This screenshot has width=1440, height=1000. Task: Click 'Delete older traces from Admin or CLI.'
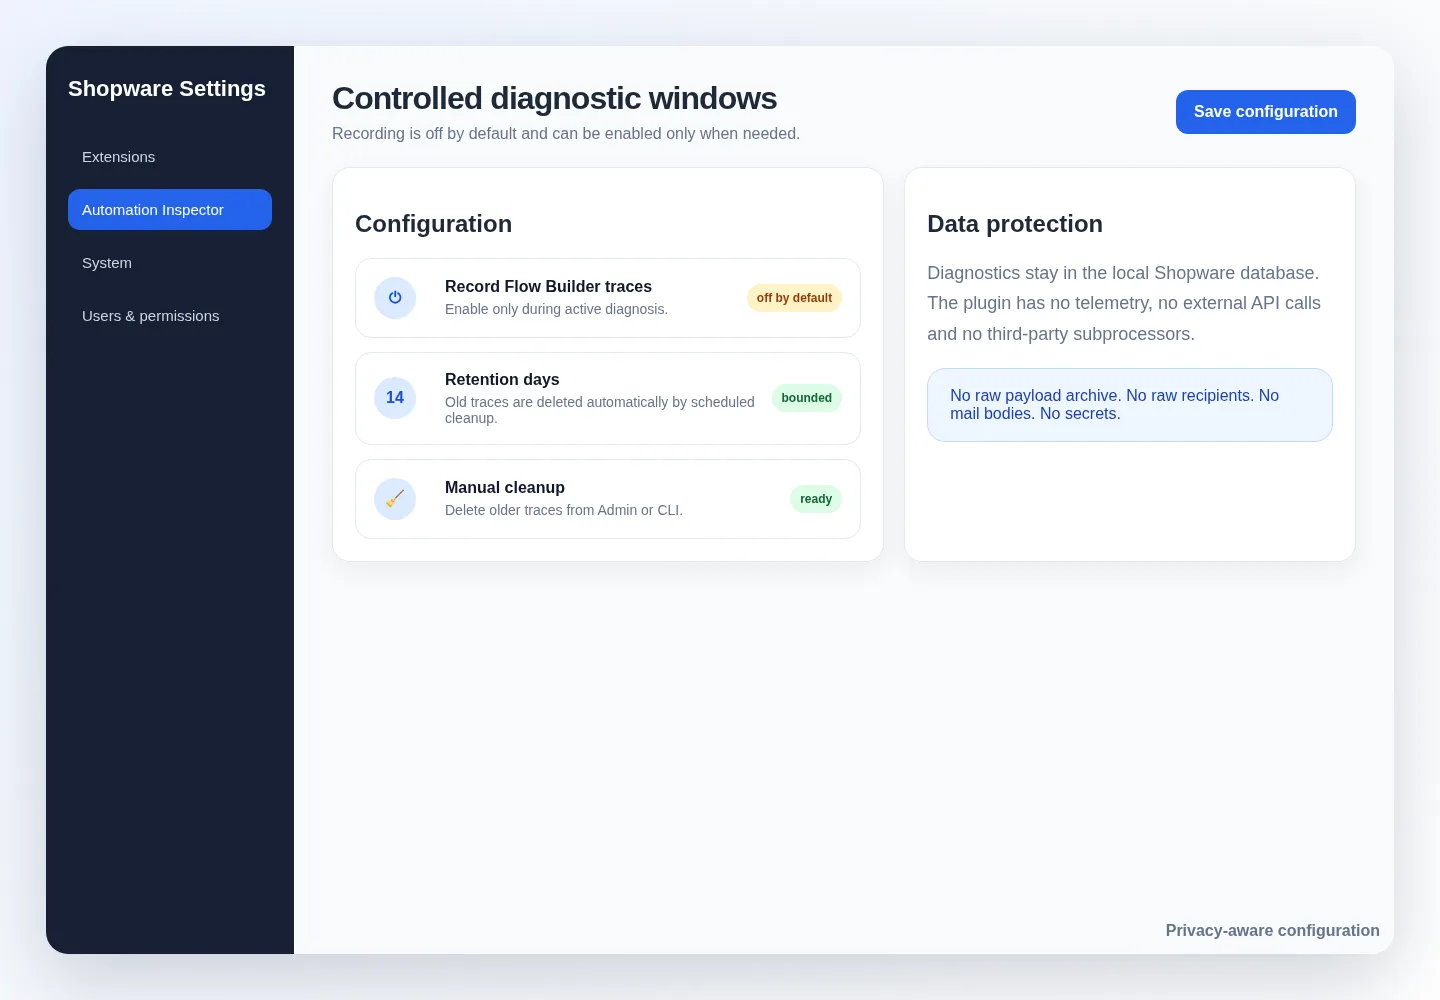(564, 510)
